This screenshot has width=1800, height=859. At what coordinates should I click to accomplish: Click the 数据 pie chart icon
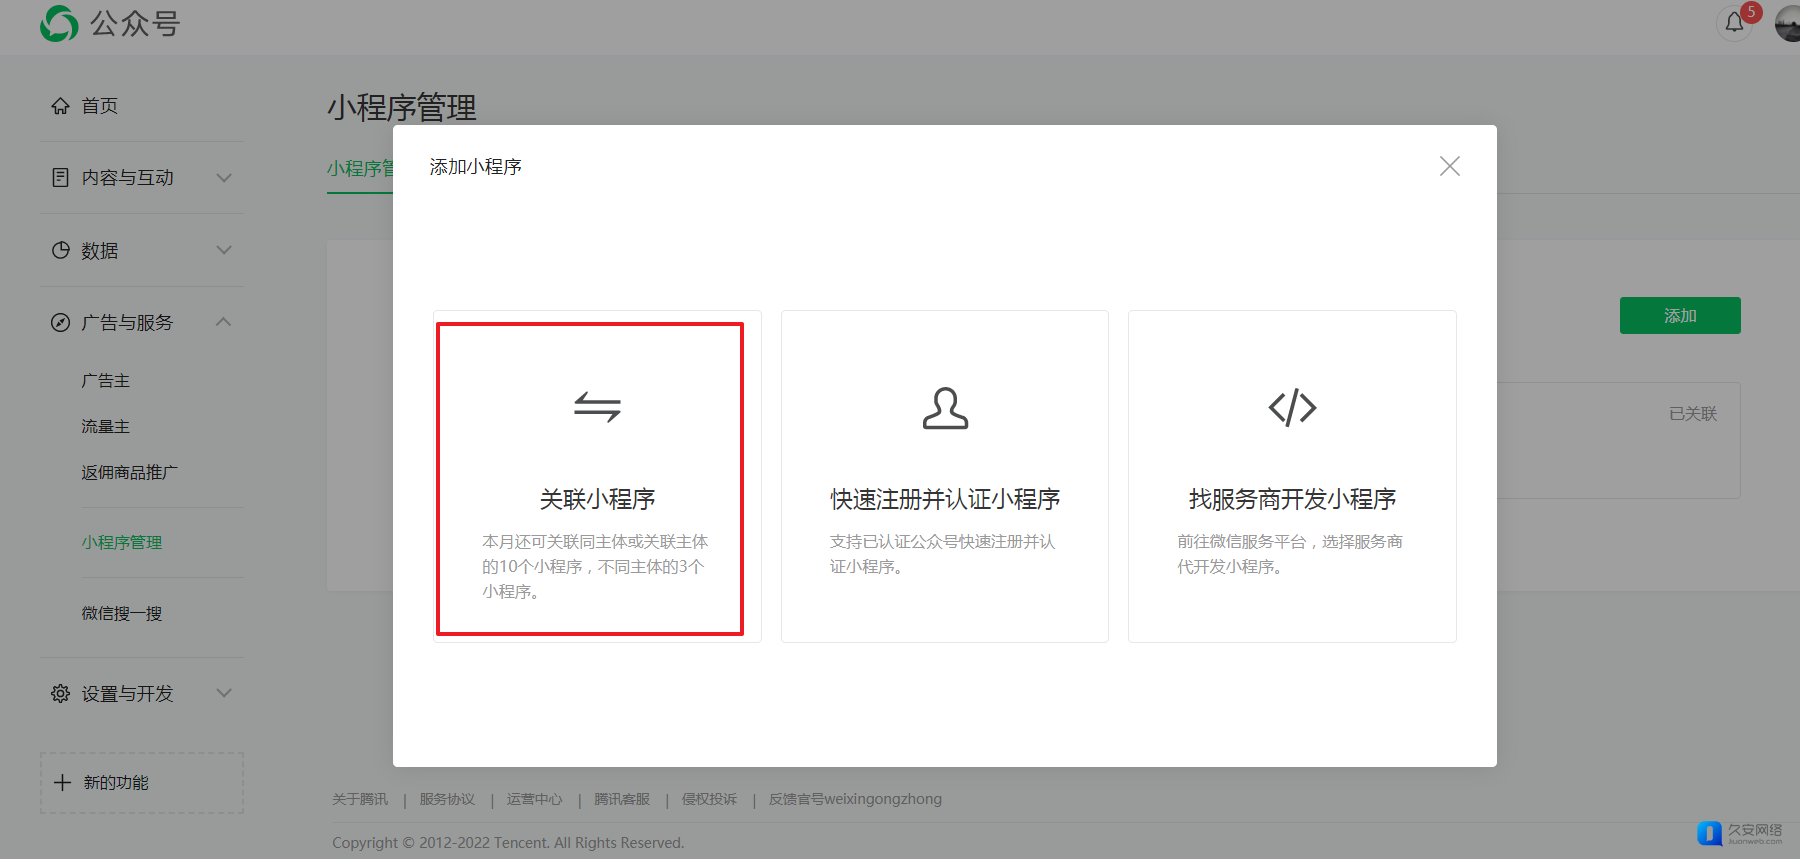pyautogui.click(x=60, y=250)
